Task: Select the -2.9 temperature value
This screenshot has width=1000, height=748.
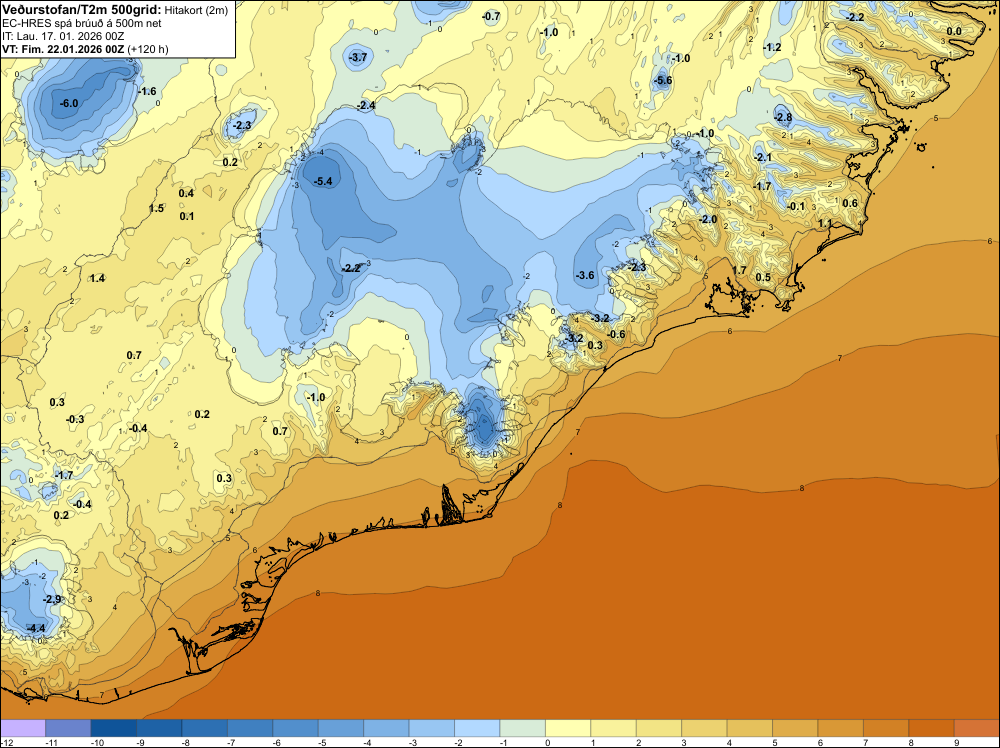Action: pyautogui.click(x=52, y=600)
